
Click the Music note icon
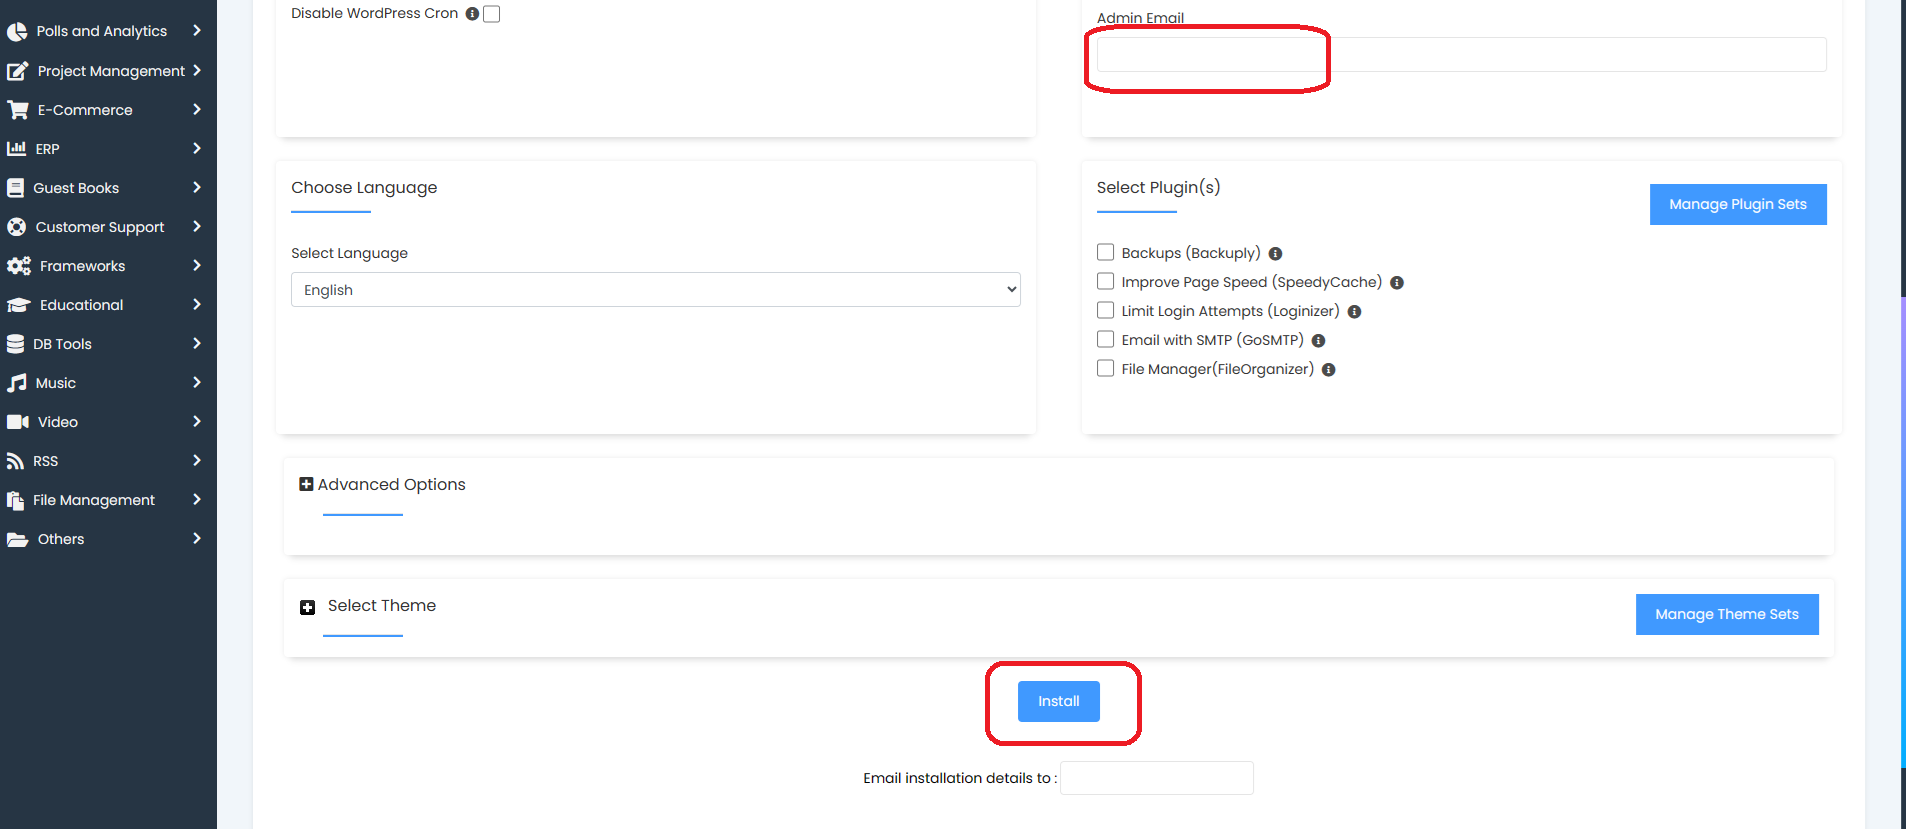point(16,383)
